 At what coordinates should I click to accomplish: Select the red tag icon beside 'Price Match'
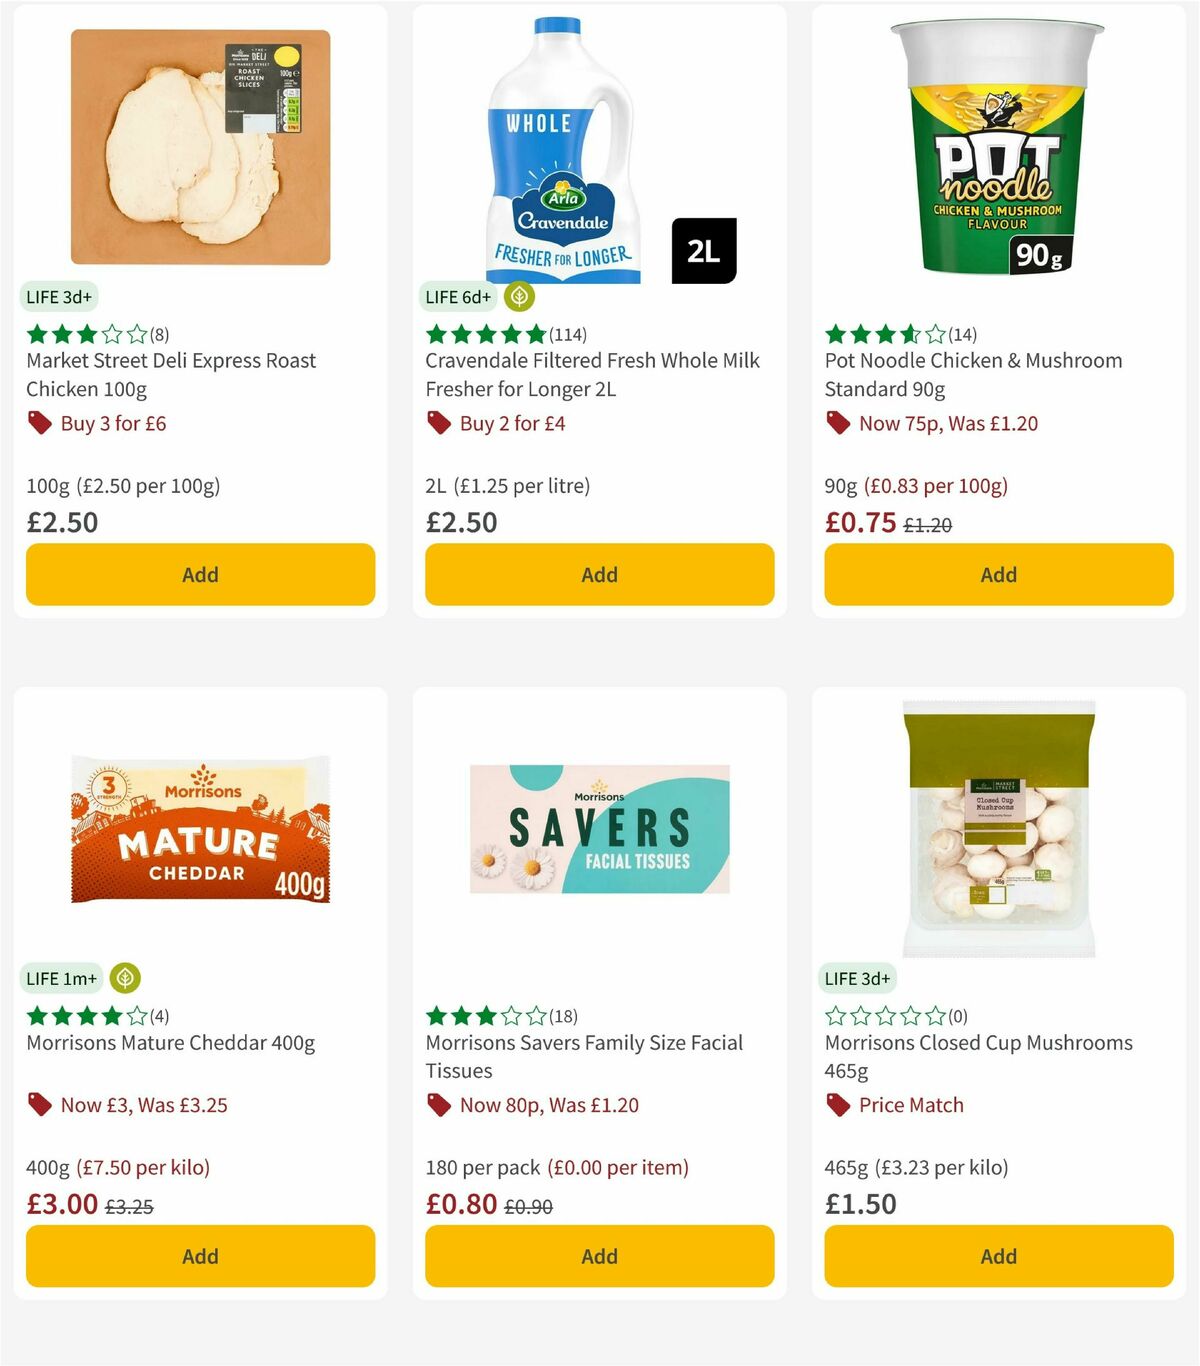[x=837, y=1106]
